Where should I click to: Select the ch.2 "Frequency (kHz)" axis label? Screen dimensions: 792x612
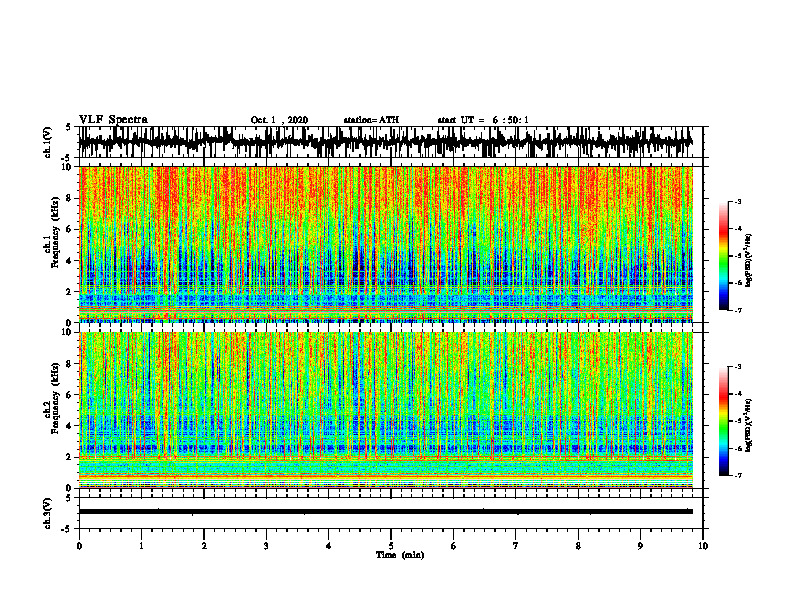(55, 398)
